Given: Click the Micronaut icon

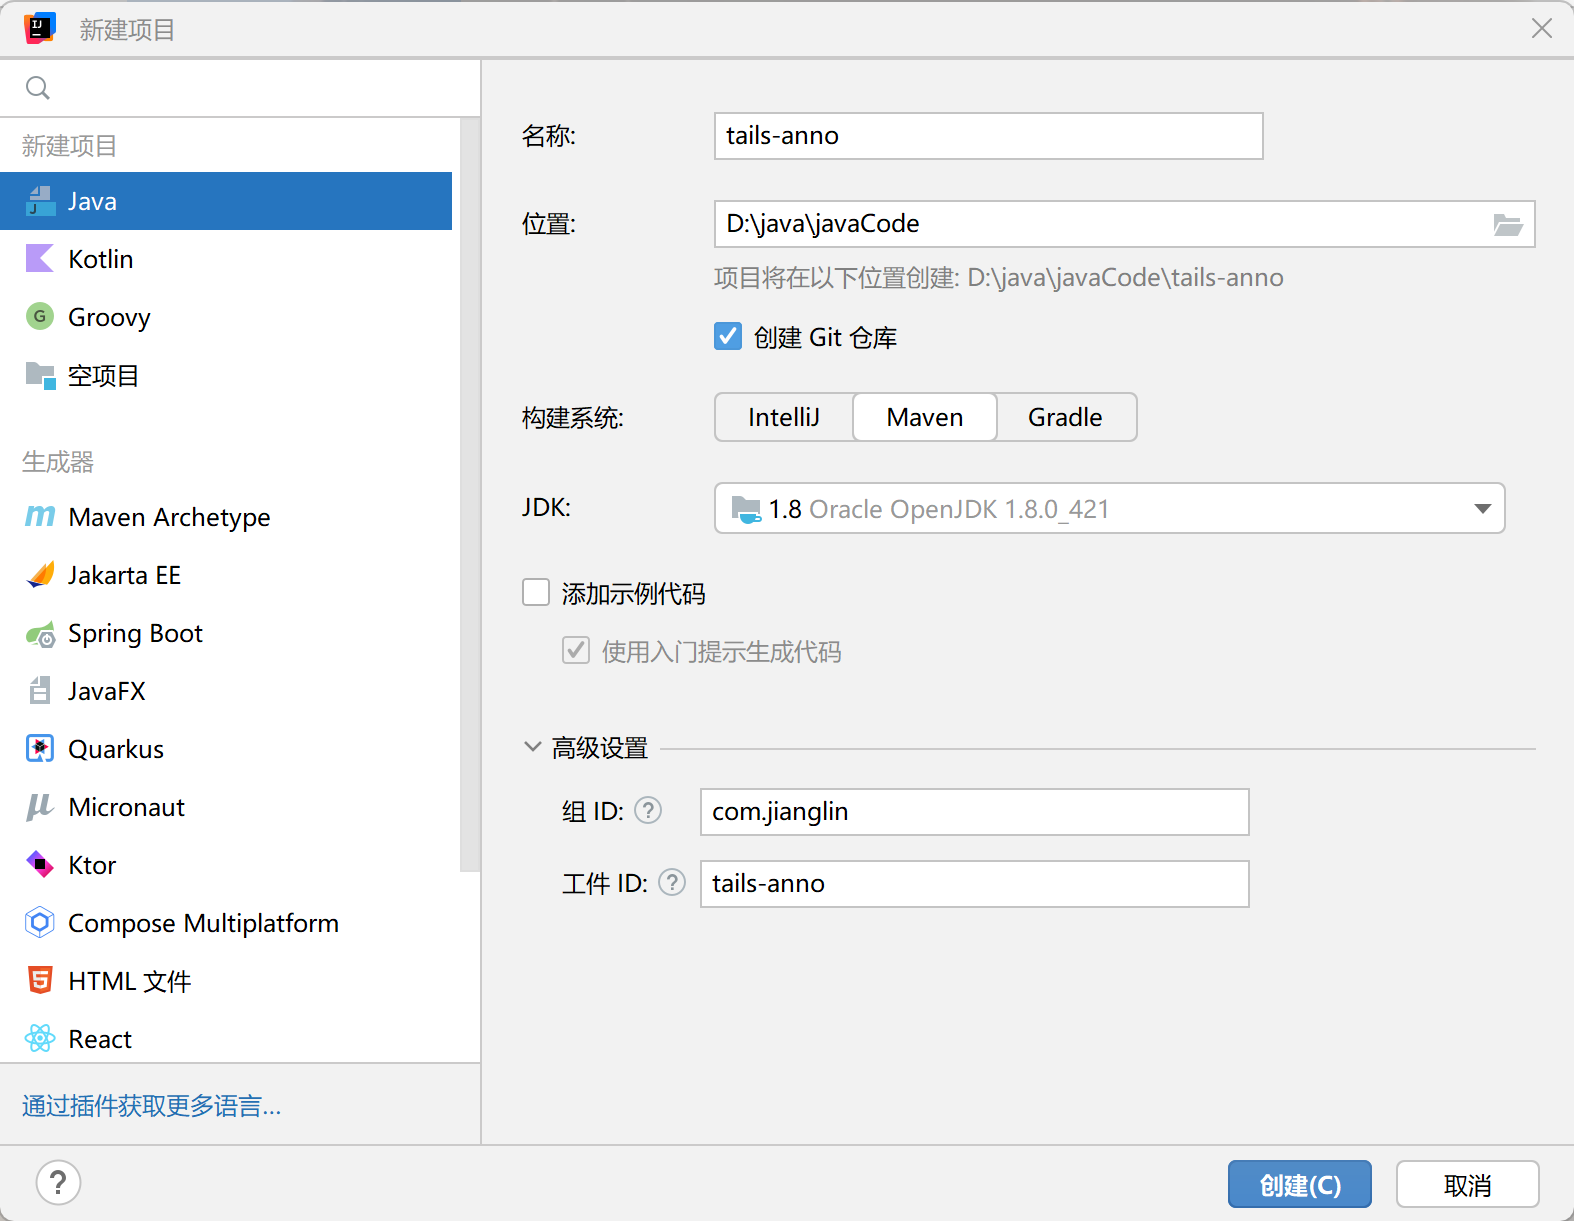Looking at the screenshot, I should pos(40,807).
